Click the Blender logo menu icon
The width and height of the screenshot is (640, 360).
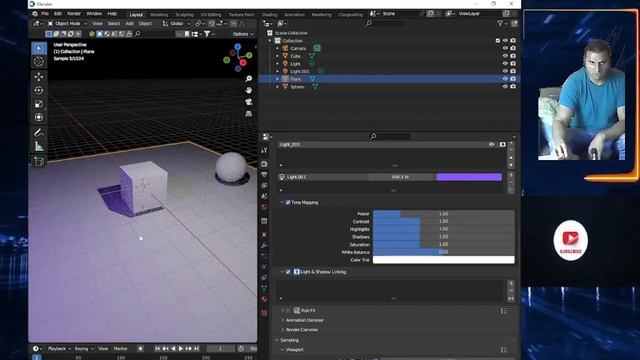pos(35,13)
